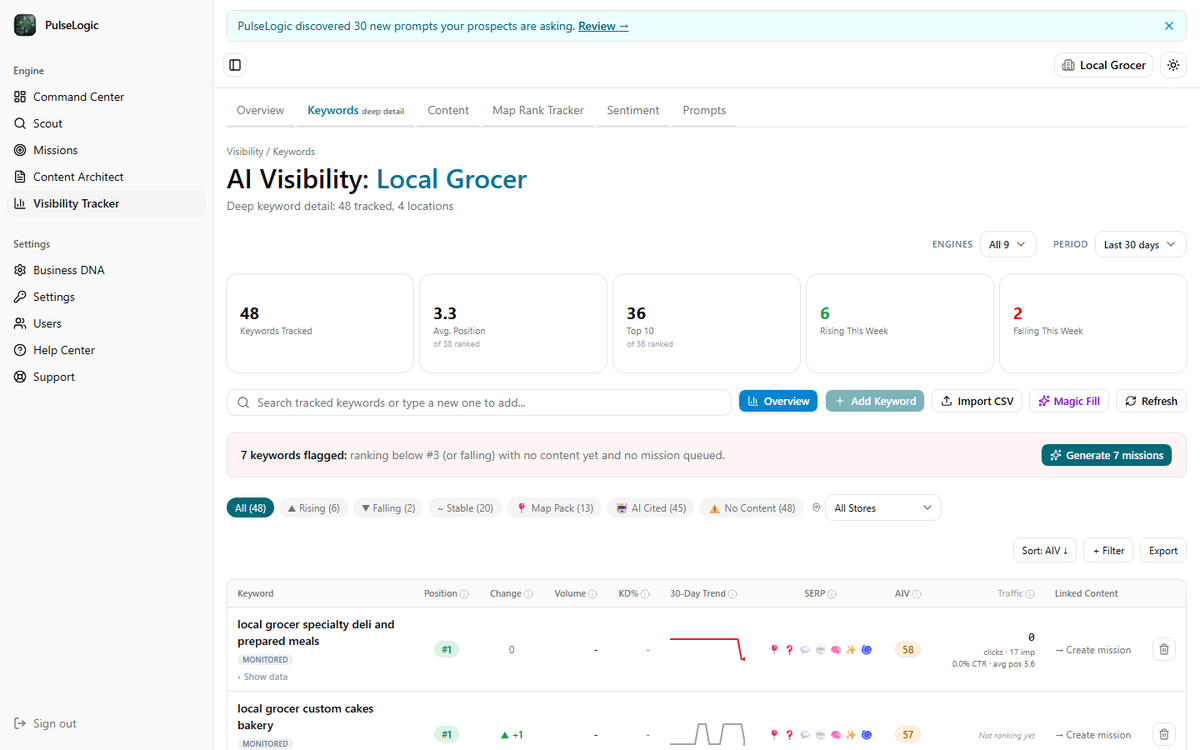Click the AIV score 58 badge
Screen dimensions: 1200x750
coord(907,650)
